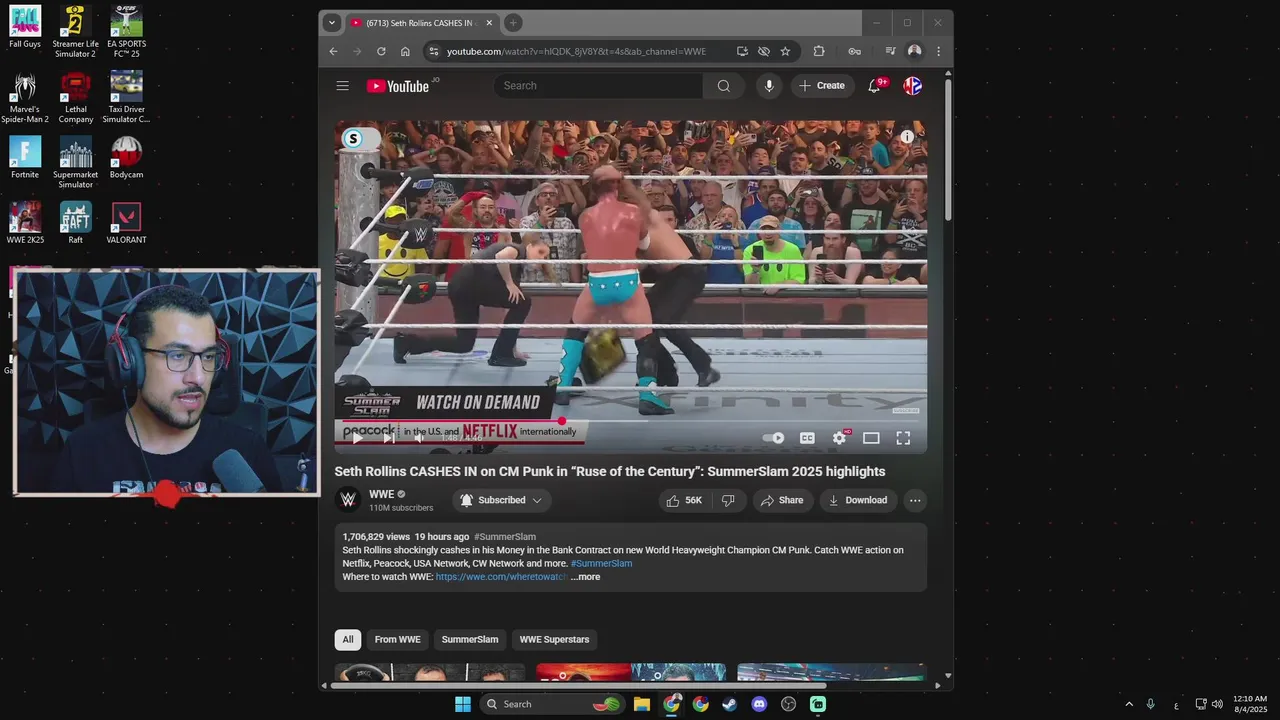Open browser extensions puzzle icon
Image resolution: width=1280 pixels, height=720 pixels.
pyautogui.click(x=819, y=51)
